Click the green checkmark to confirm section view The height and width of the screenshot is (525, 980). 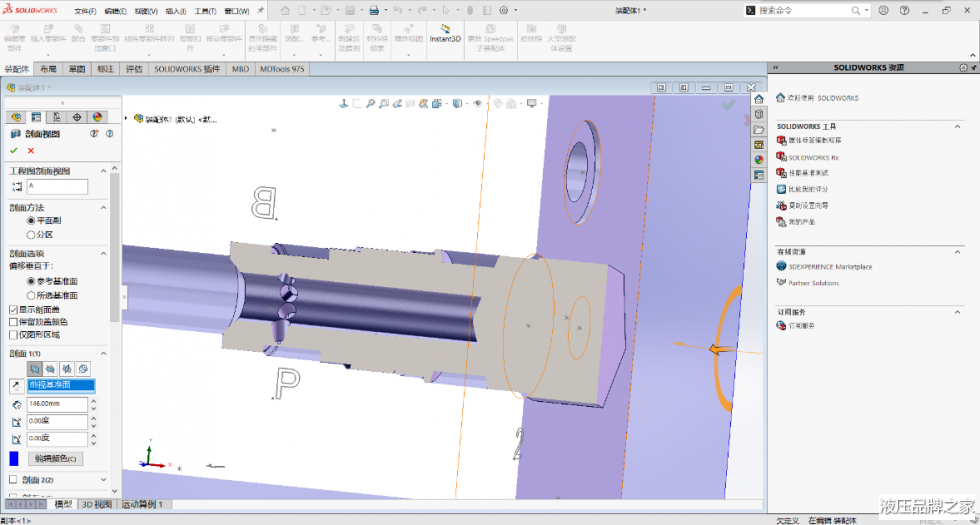pos(14,150)
